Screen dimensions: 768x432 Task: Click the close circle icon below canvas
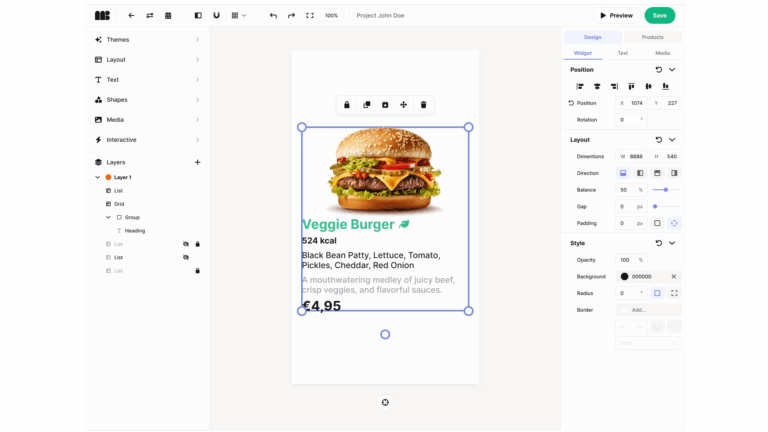click(385, 403)
